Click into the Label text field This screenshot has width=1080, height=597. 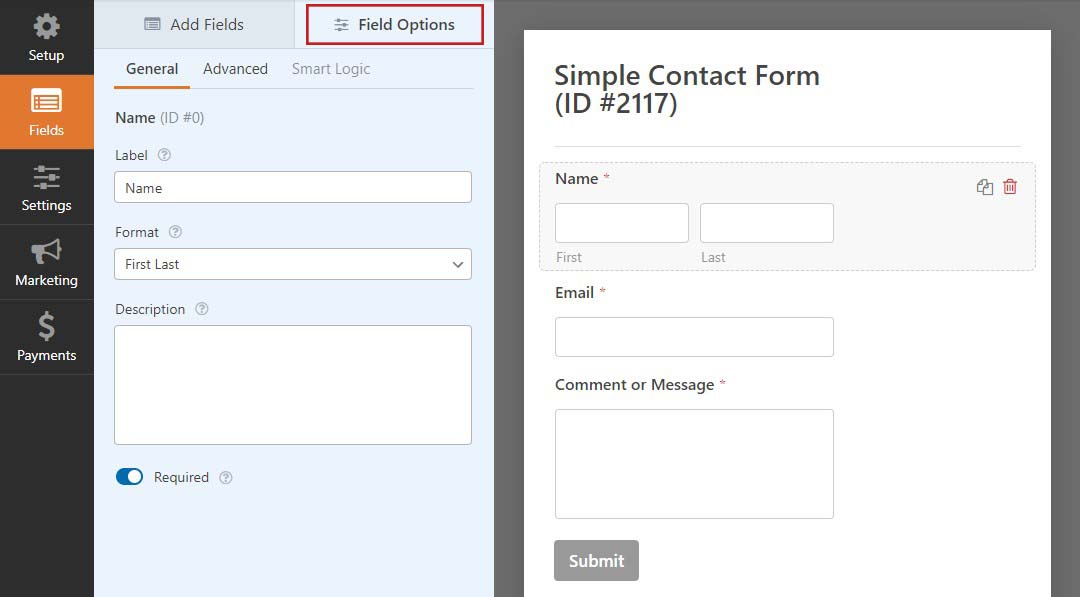tap(293, 187)
